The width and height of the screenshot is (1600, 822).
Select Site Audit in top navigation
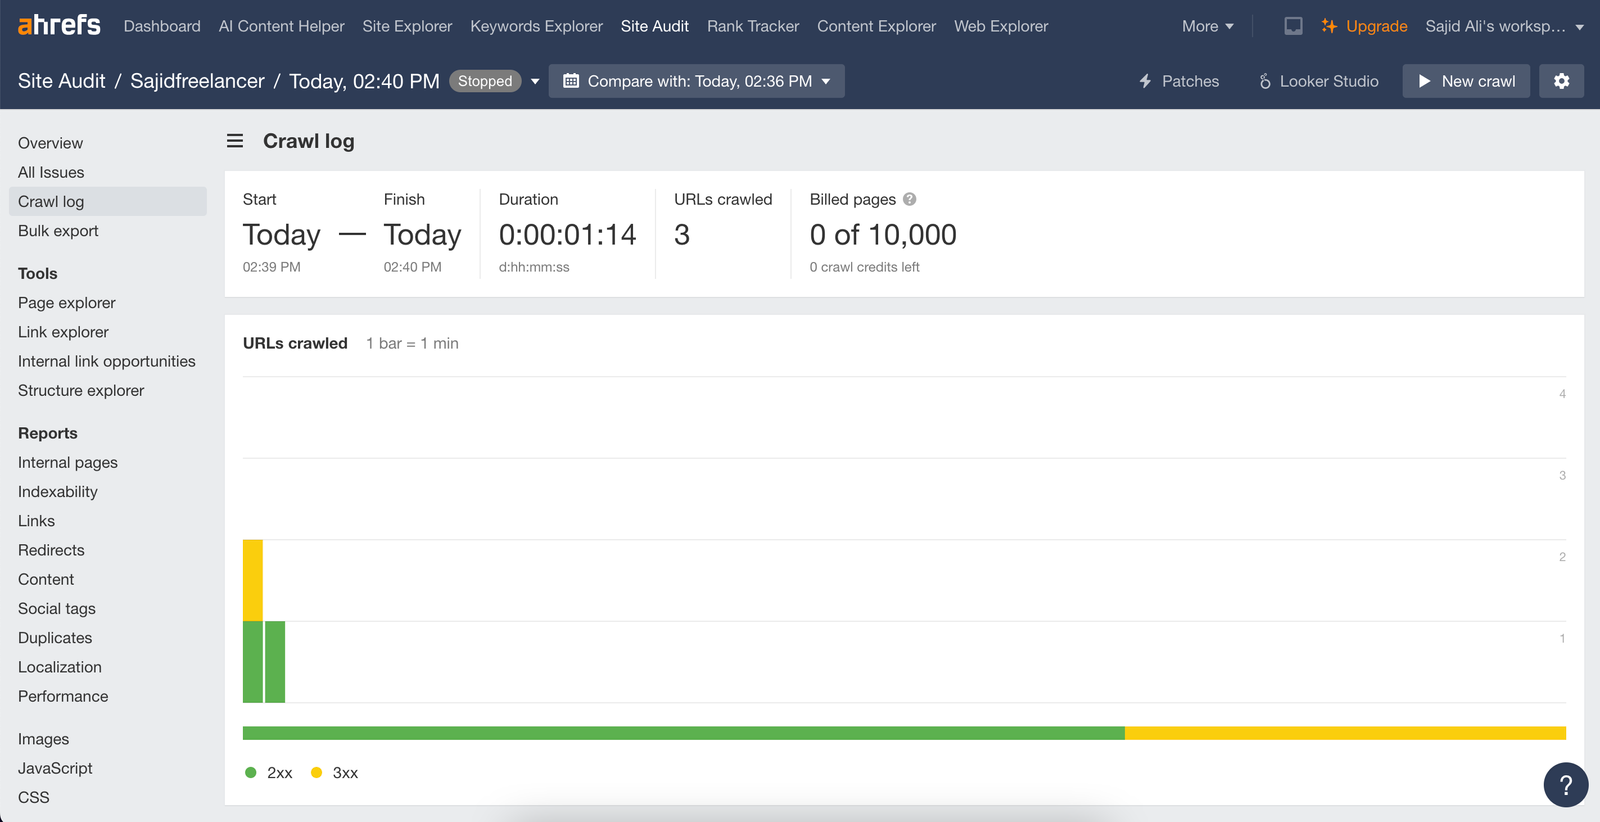655,26
